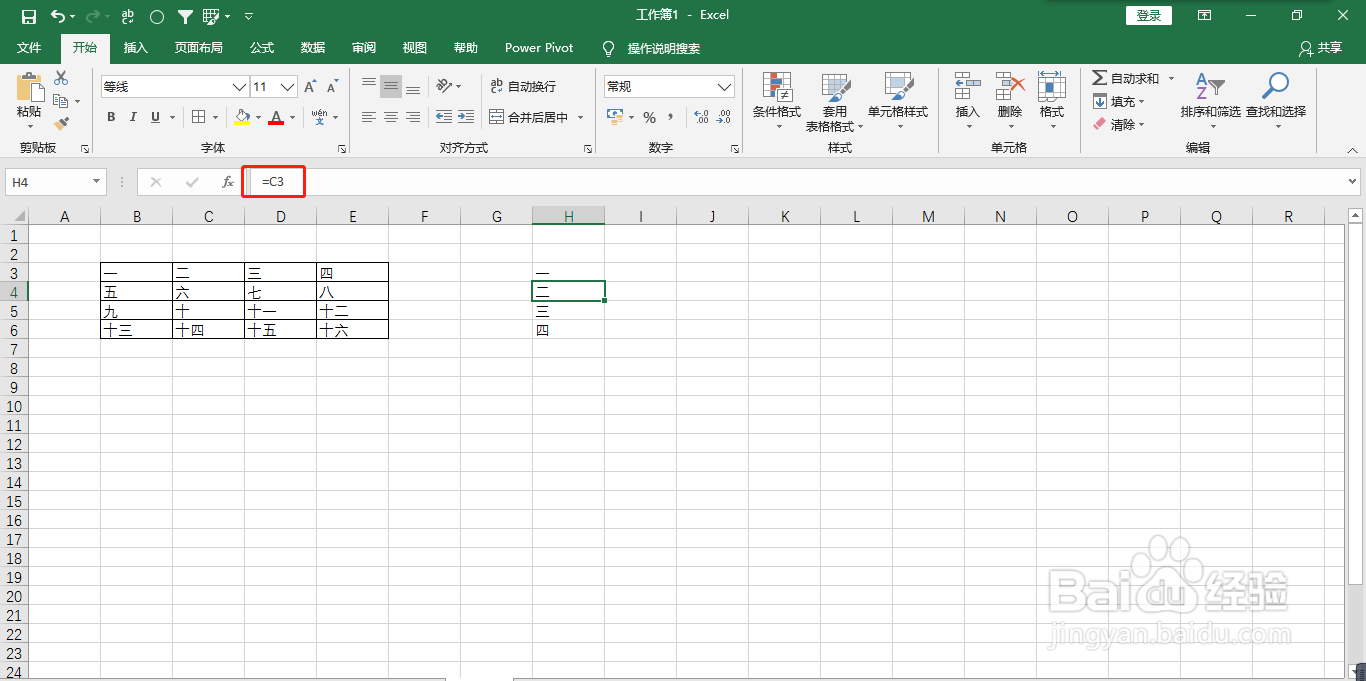This screenshot has height=681, width=1366.
Task: Click the font color red A swatch
Action: tap(276, 118)
